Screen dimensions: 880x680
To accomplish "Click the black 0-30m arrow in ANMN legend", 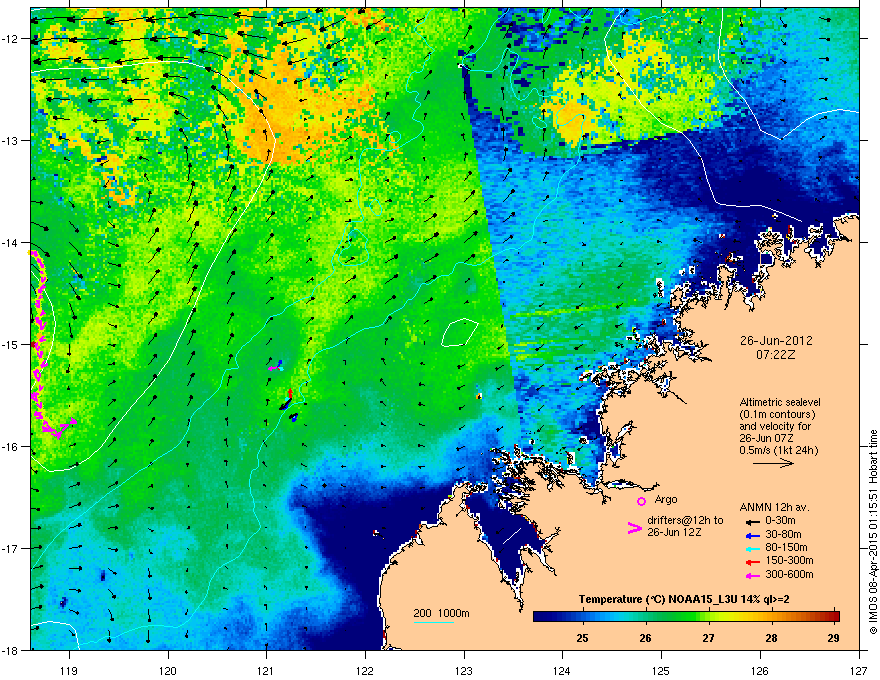I will click(753, 521).
